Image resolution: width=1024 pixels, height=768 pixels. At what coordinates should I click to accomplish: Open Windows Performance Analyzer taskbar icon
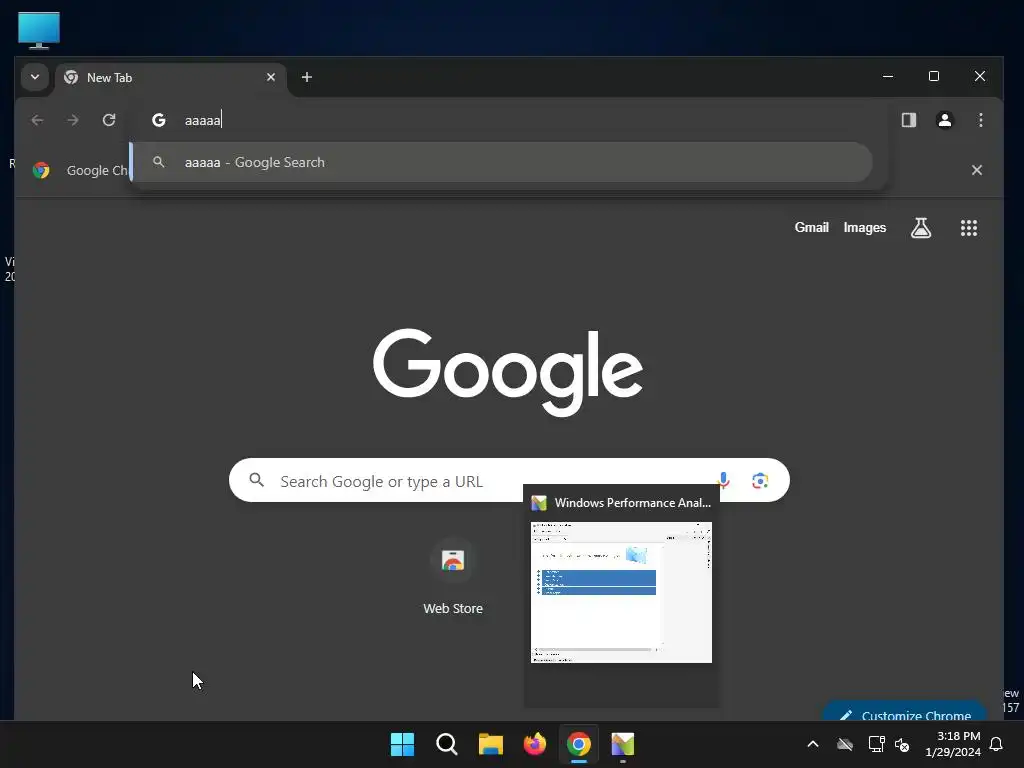[622, 744]
